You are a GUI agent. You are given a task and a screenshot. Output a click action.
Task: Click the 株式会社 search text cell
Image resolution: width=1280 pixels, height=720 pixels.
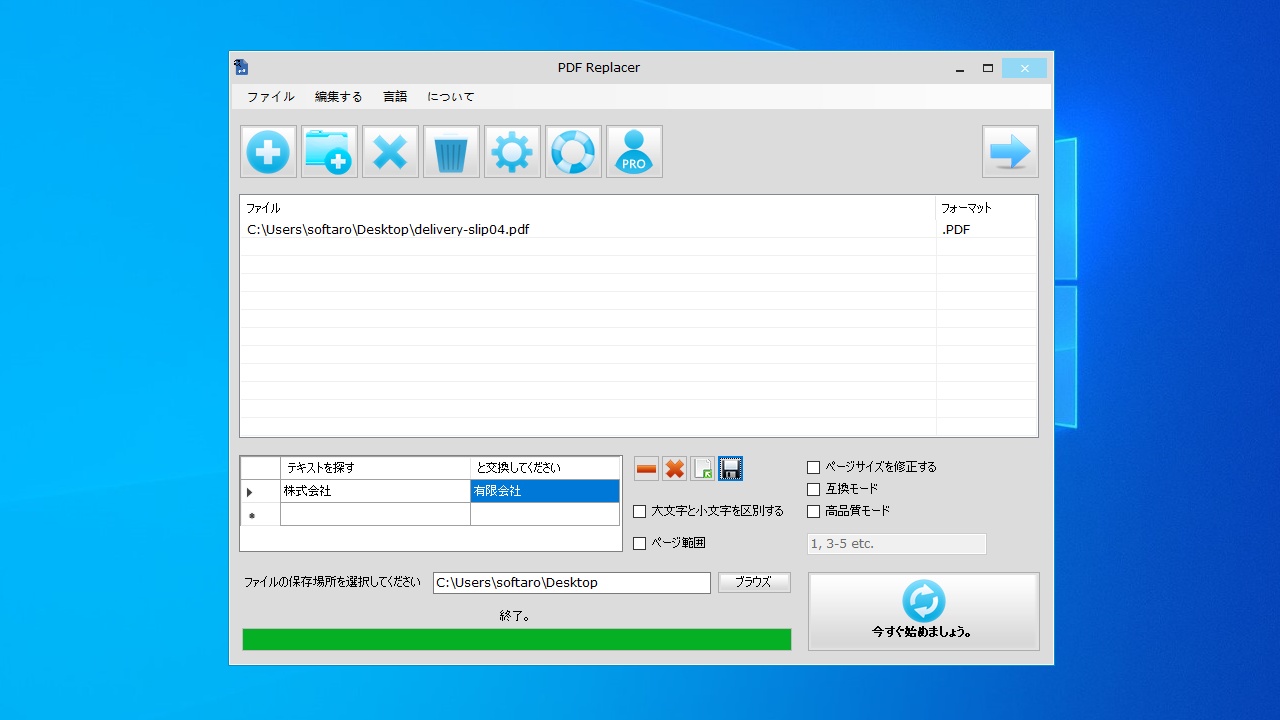click(375, 491)
